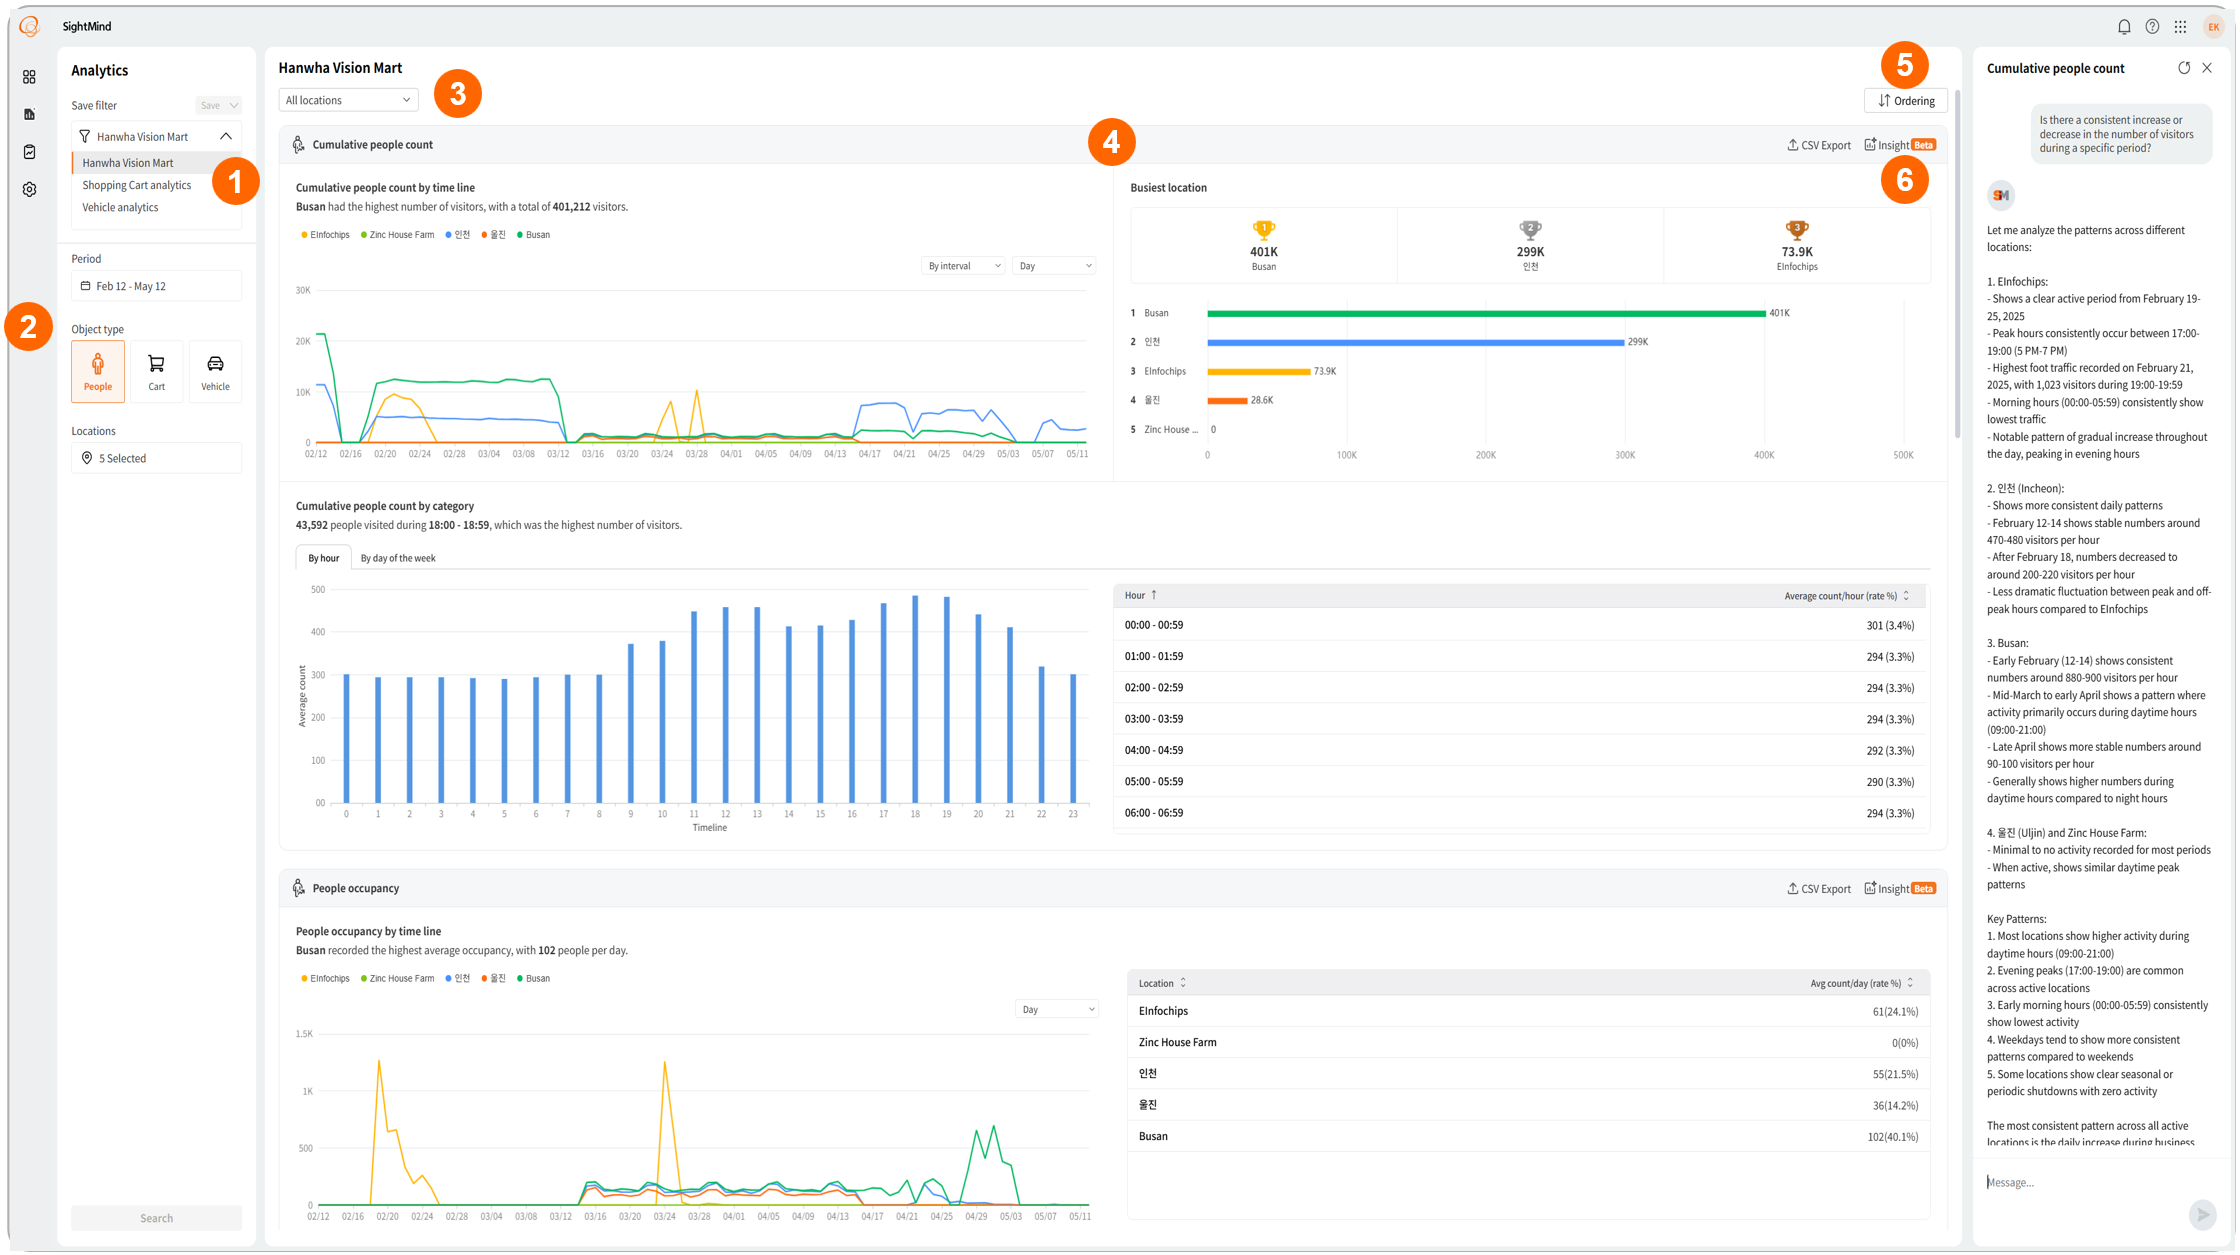Open the dashboard grid icon in sidebar

29,77
